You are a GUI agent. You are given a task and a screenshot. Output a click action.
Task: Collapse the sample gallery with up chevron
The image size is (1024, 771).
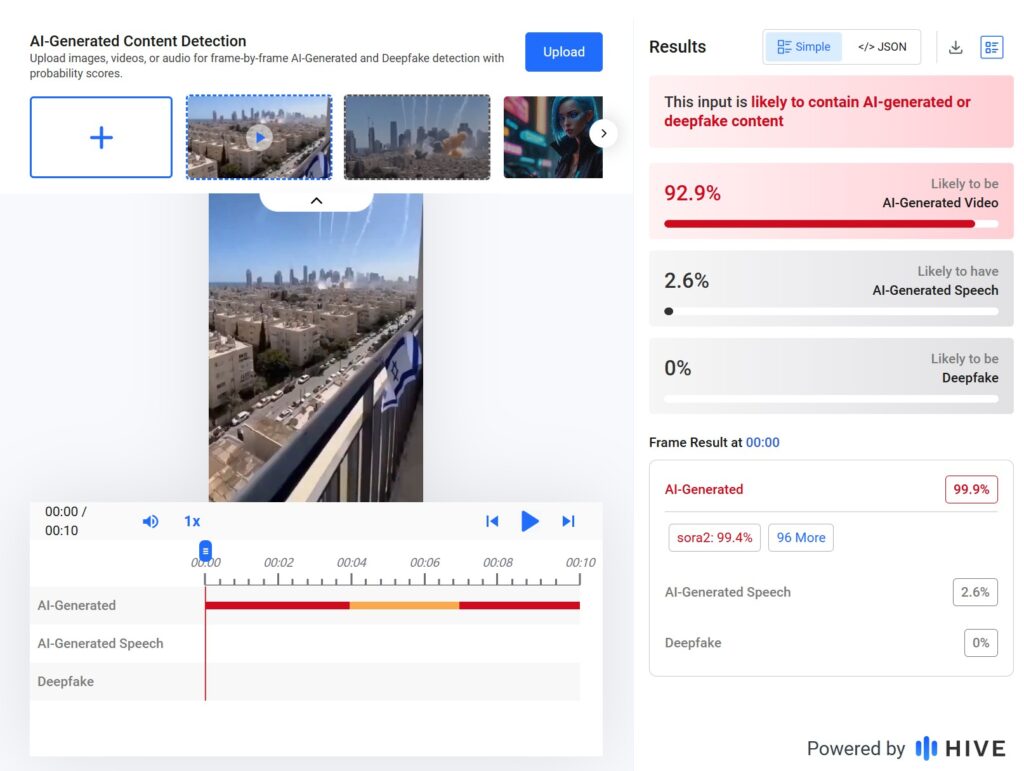(x=316, y=201)
